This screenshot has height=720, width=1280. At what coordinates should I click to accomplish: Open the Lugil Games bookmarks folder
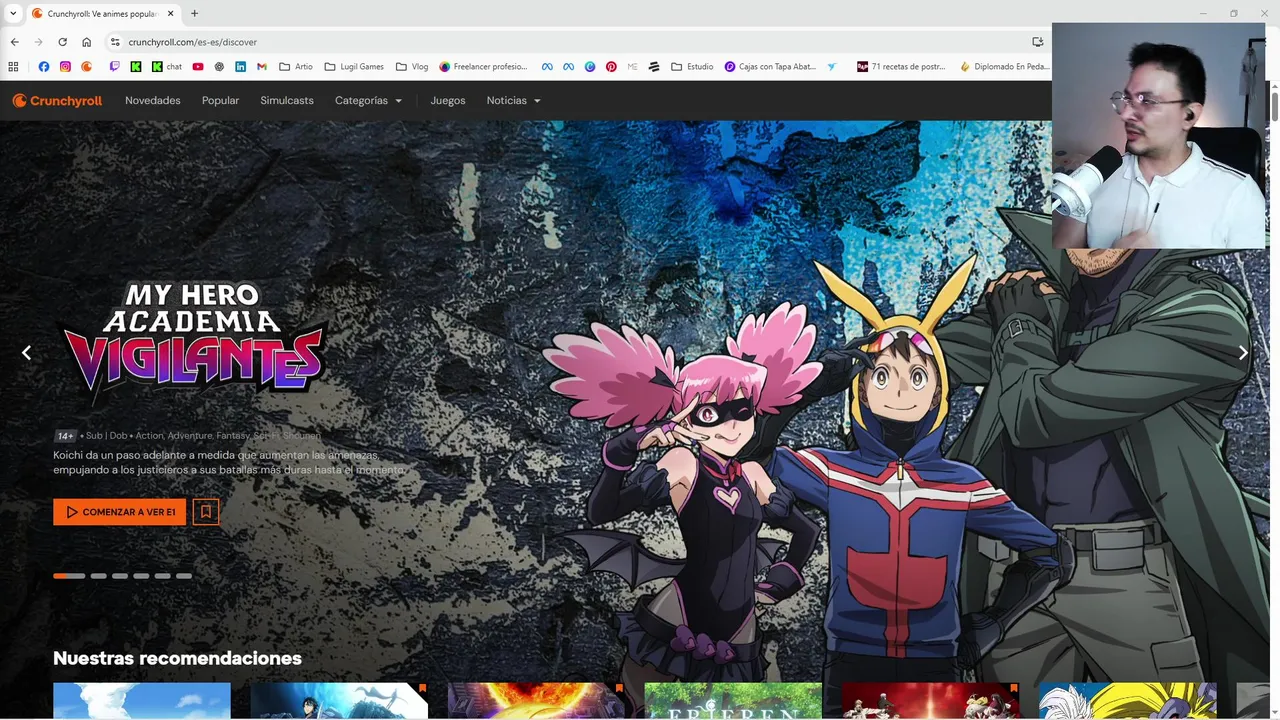tap(355, 67)
